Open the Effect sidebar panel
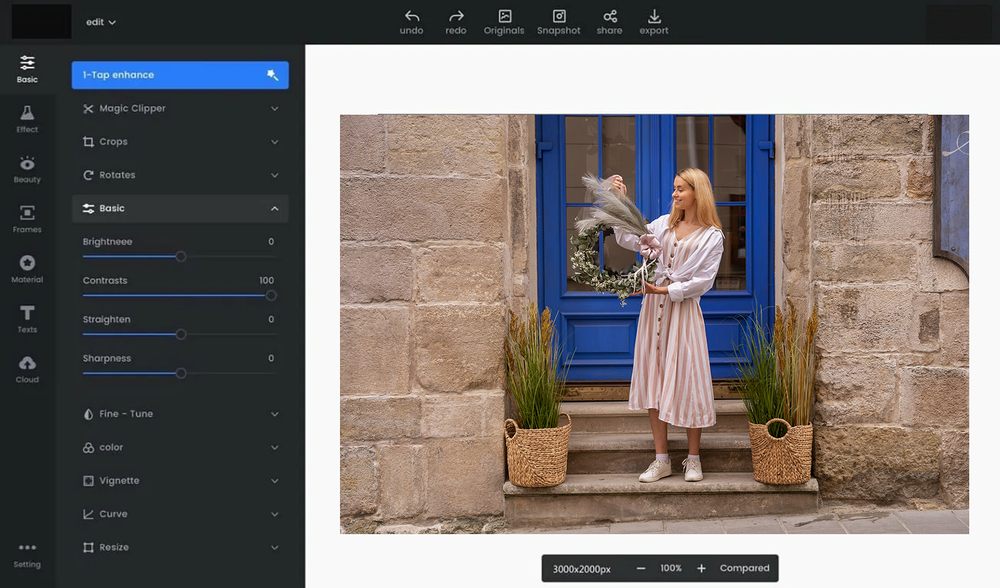Viewport: 1000px width, 588px height. pyautogui.click(x=27, y=119)
